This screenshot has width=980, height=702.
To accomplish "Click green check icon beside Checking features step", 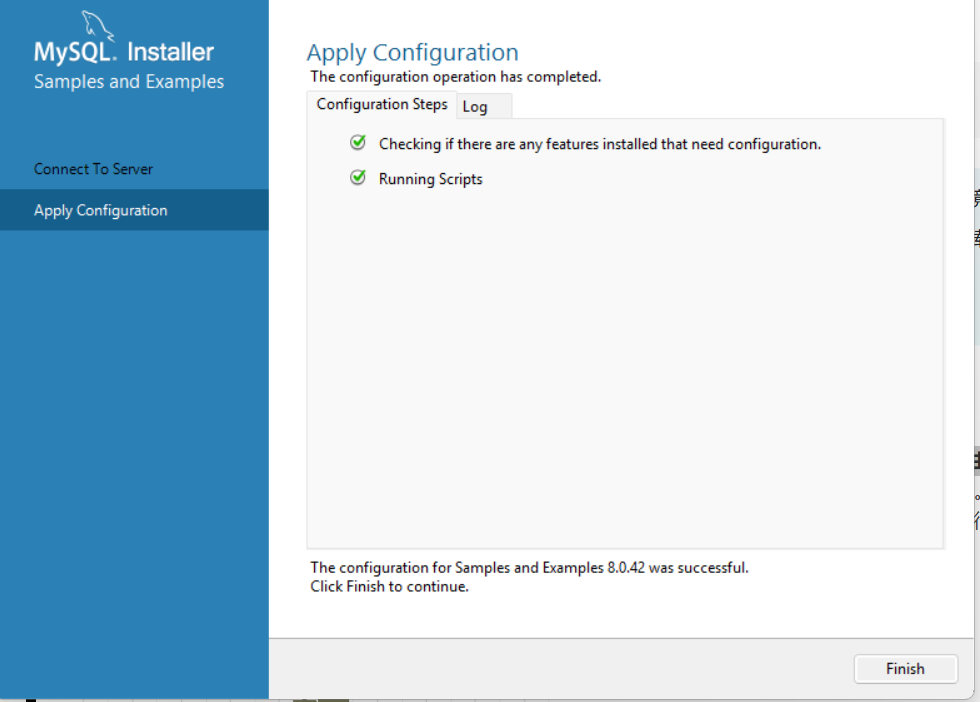I will pos(358,143).
